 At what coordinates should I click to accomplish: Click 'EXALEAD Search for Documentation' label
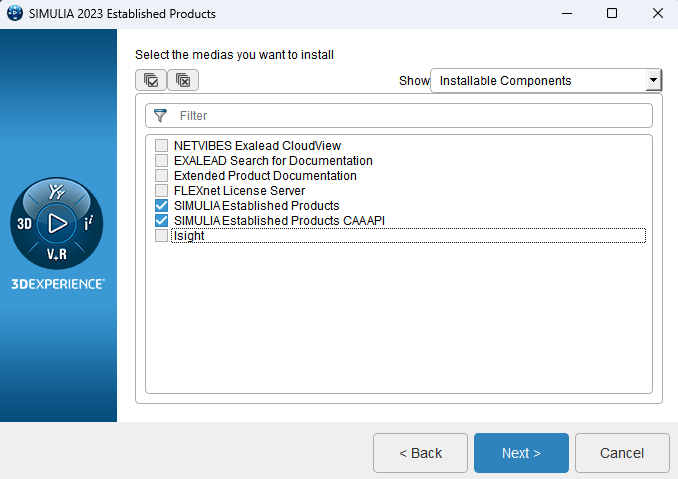pos(273,160)
